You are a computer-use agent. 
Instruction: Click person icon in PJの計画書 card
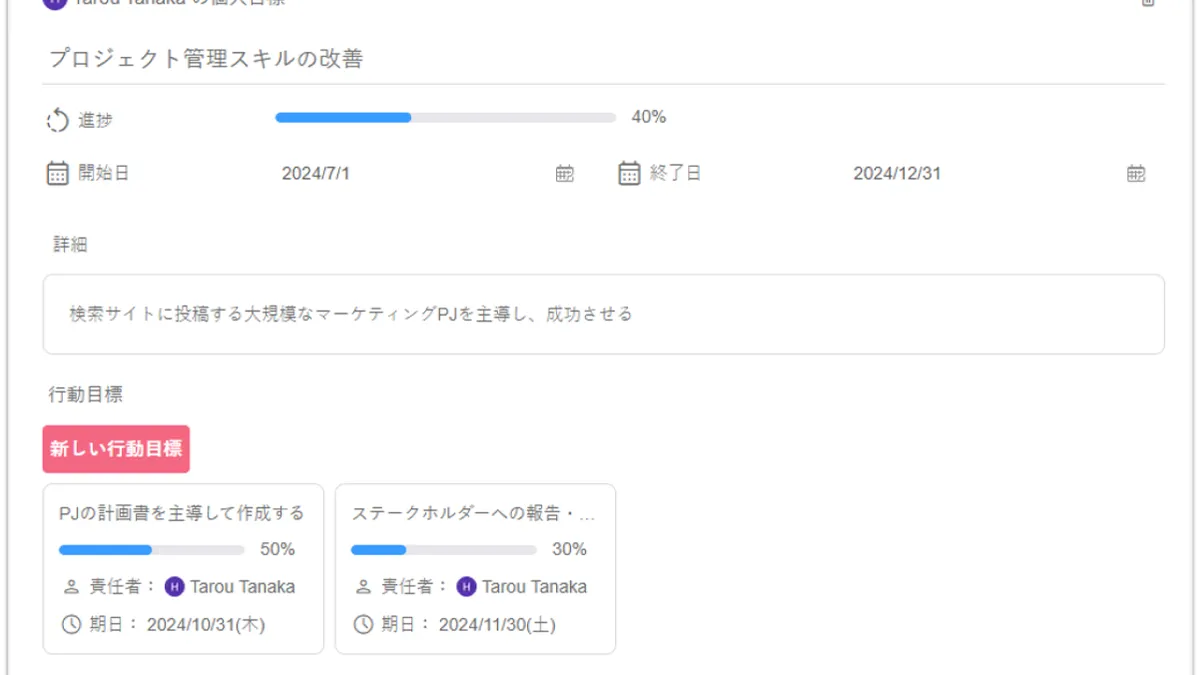coord(71,587)
